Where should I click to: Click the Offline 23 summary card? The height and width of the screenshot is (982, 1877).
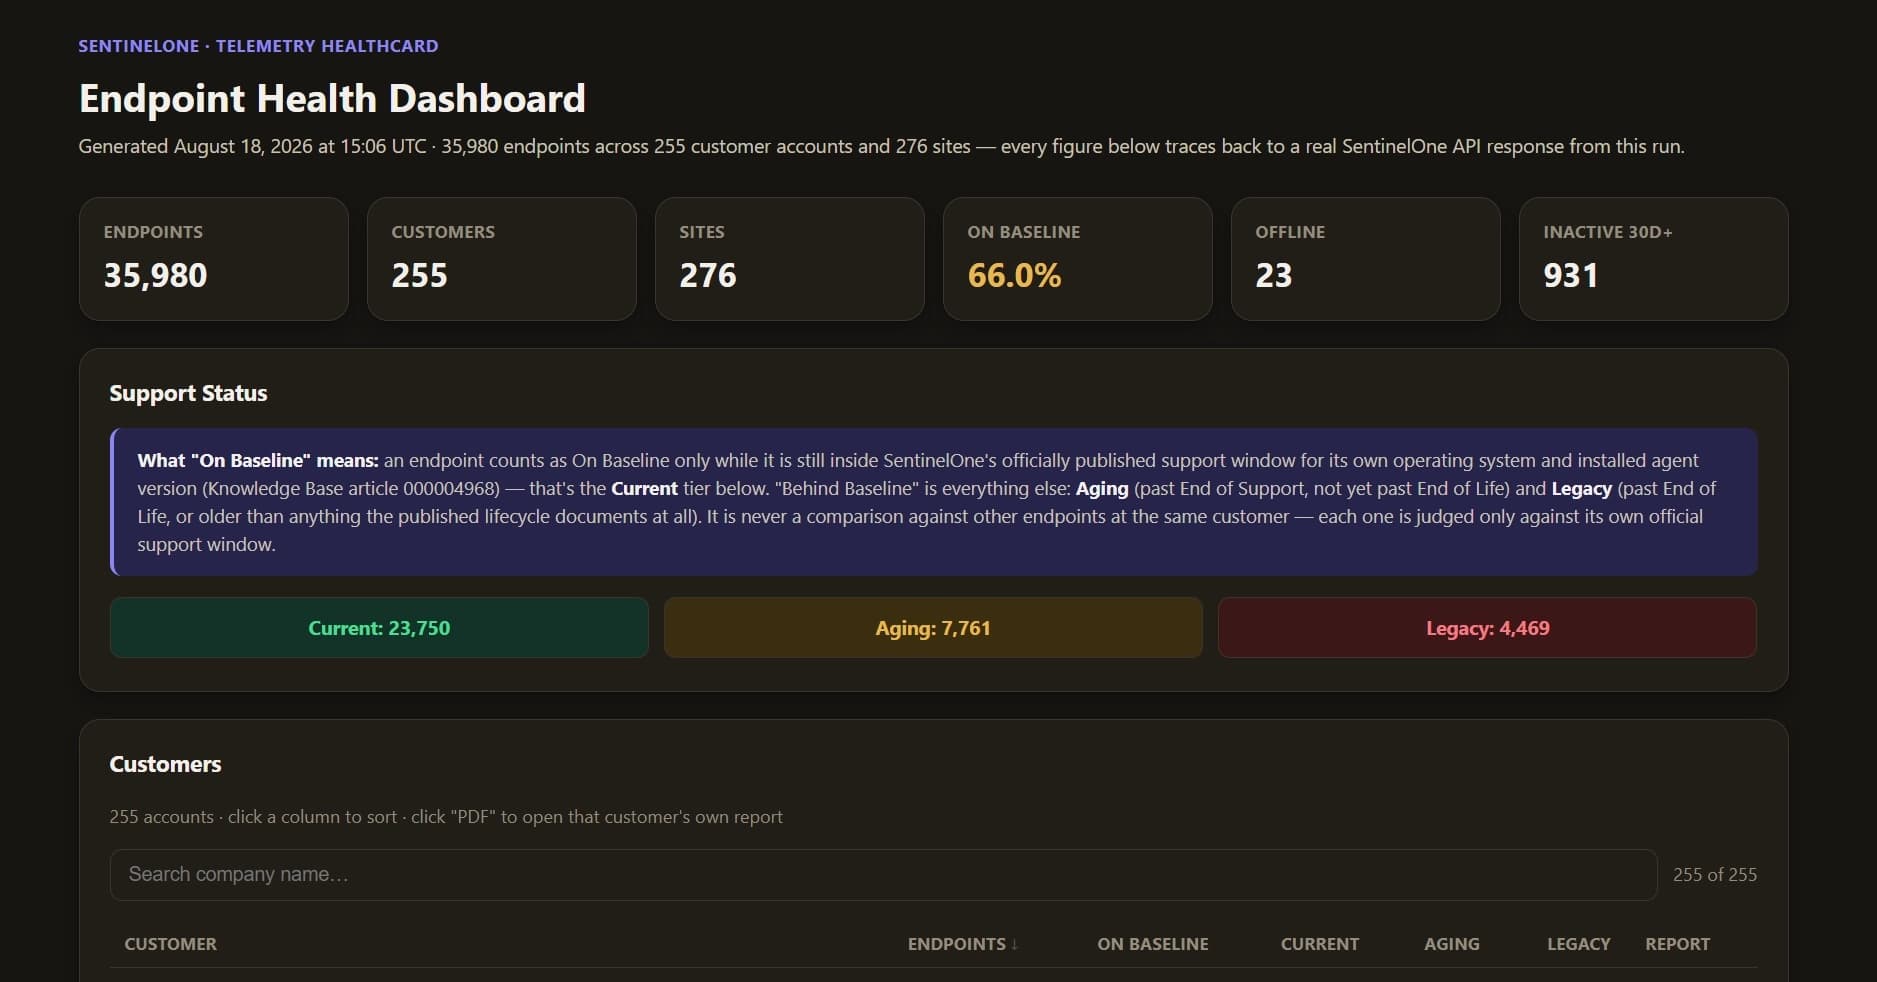coord(1366,259)
